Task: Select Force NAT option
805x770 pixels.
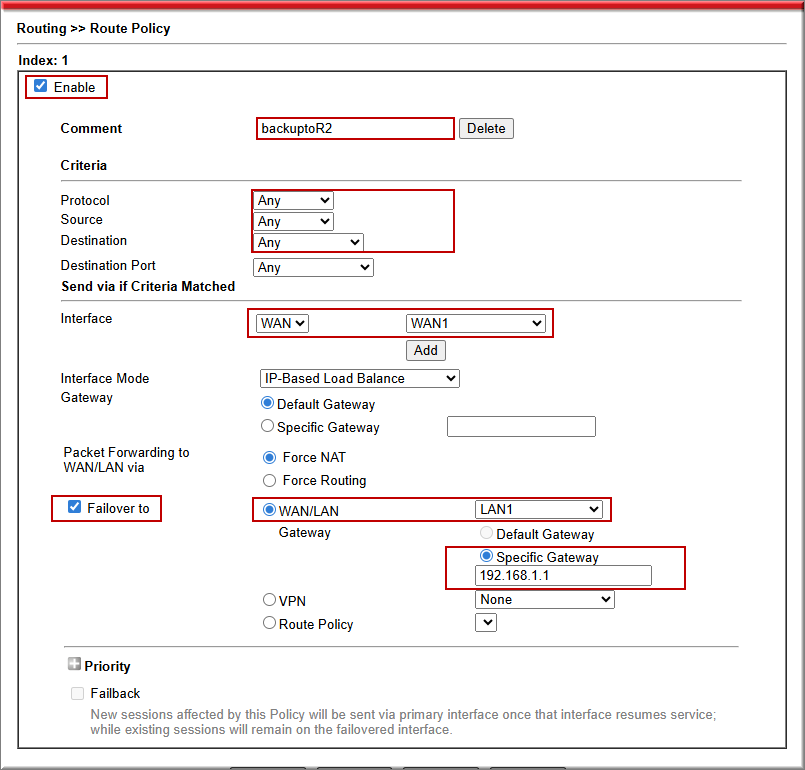Action: (269, 457)
